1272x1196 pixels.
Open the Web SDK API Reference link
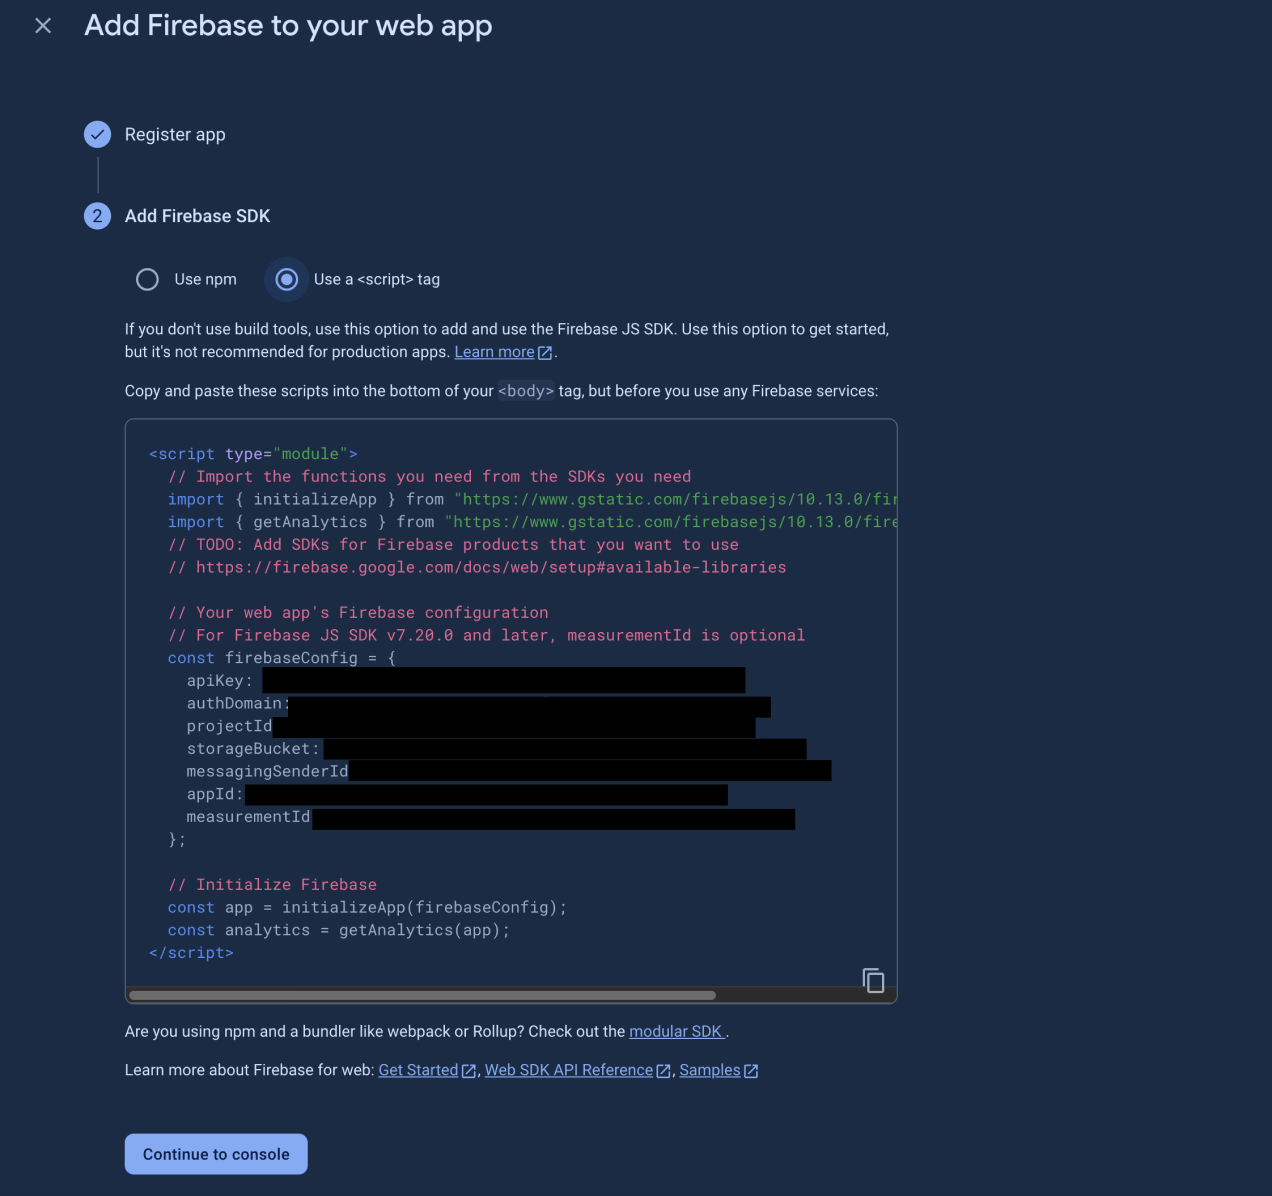coord(568,1070)
